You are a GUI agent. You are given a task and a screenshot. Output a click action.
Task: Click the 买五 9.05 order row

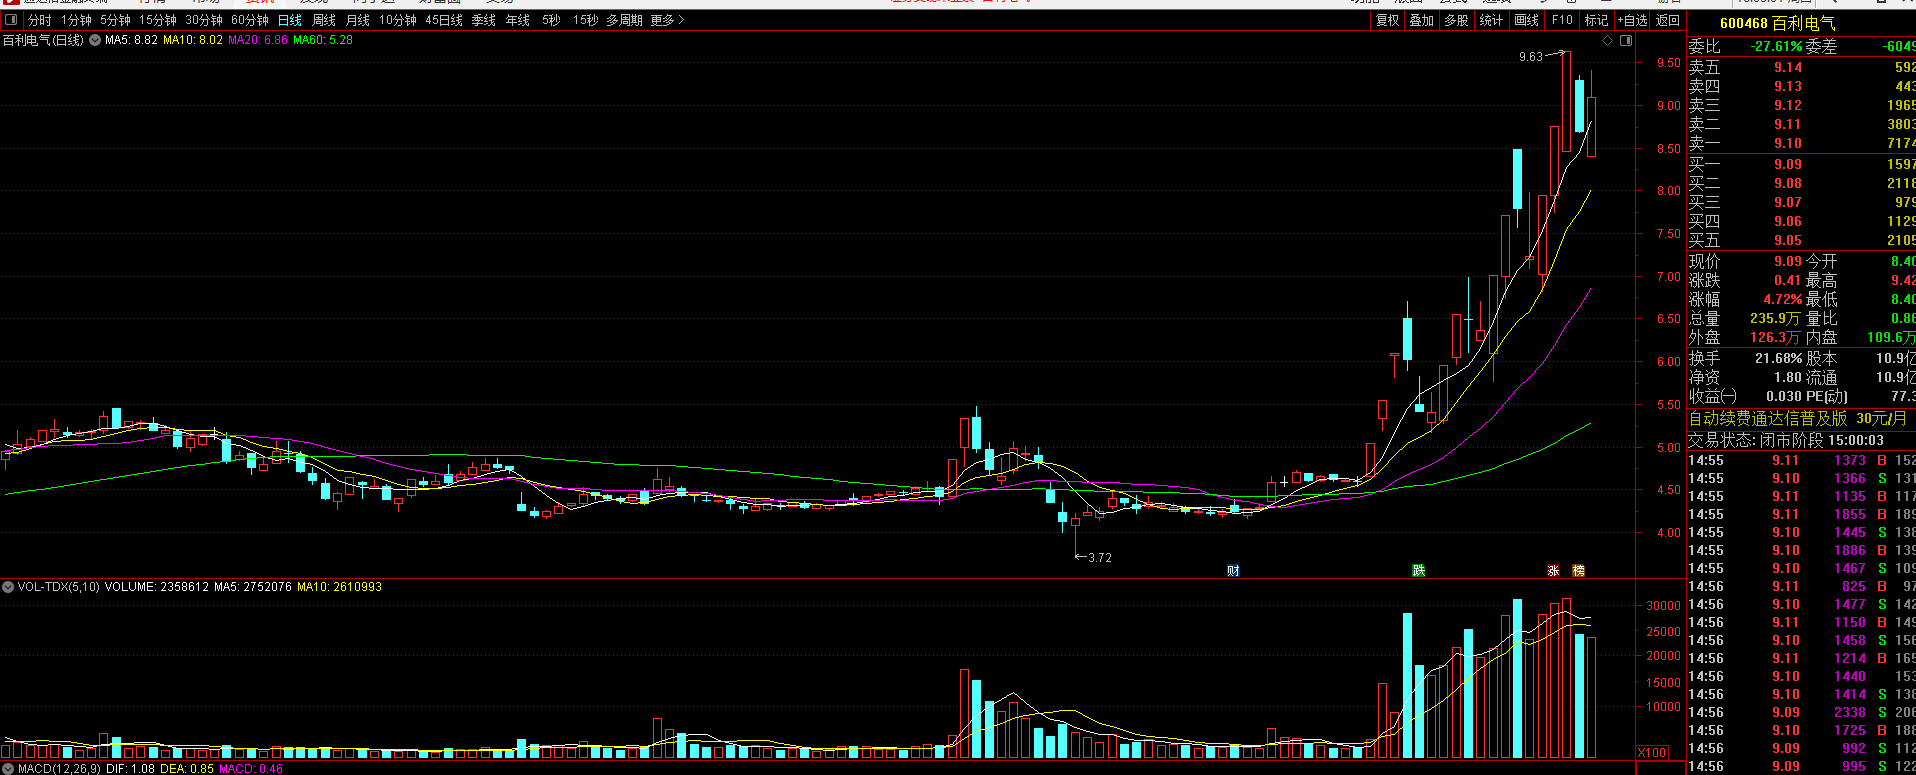coord(1801,240)
